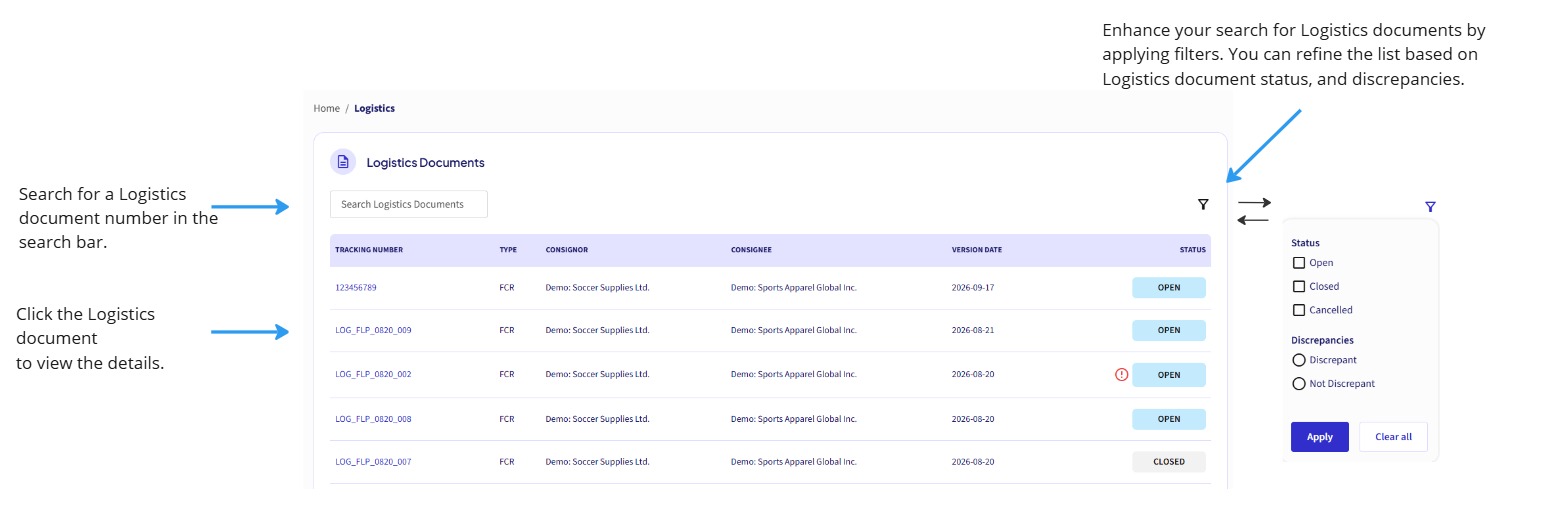Click the black filter funnel icon
The width and height of the screenshot is (1551, 521).
1203,204
